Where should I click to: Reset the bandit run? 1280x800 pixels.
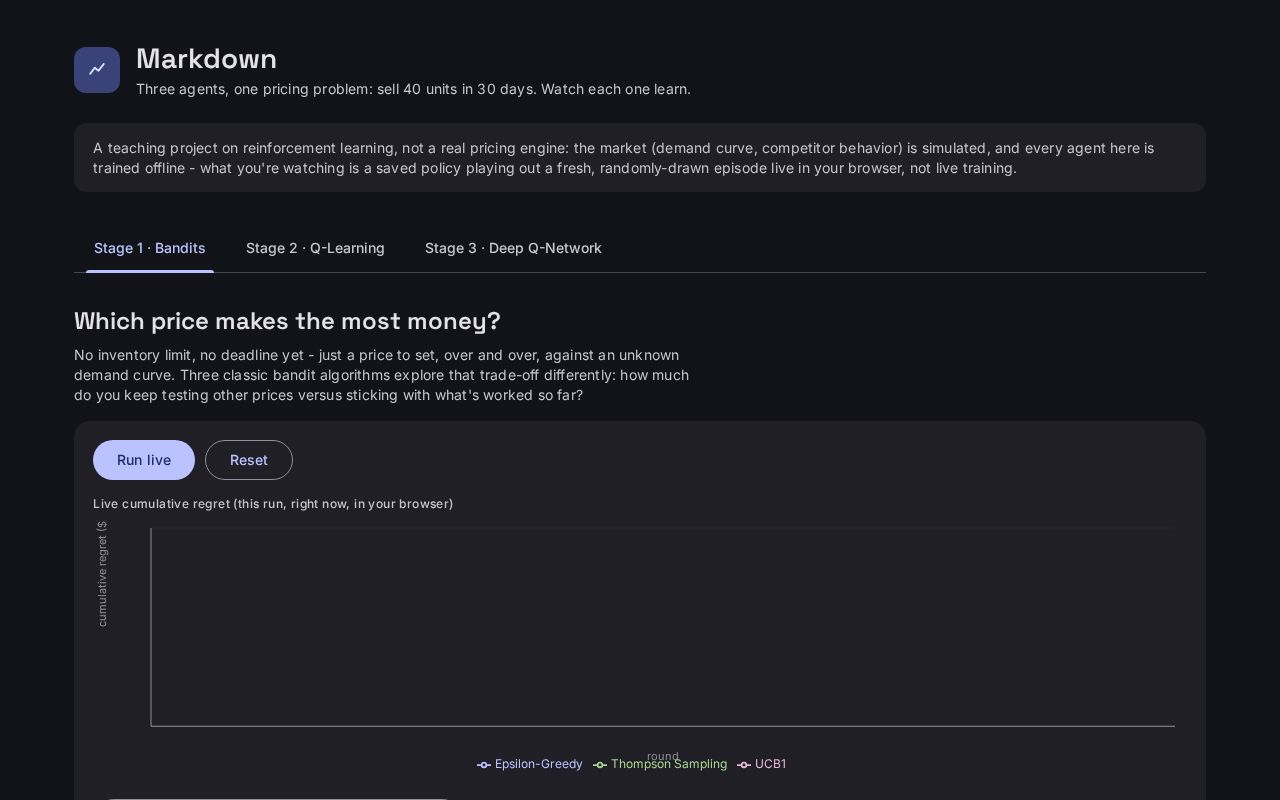pyautogui.click(x=249, y=460)
